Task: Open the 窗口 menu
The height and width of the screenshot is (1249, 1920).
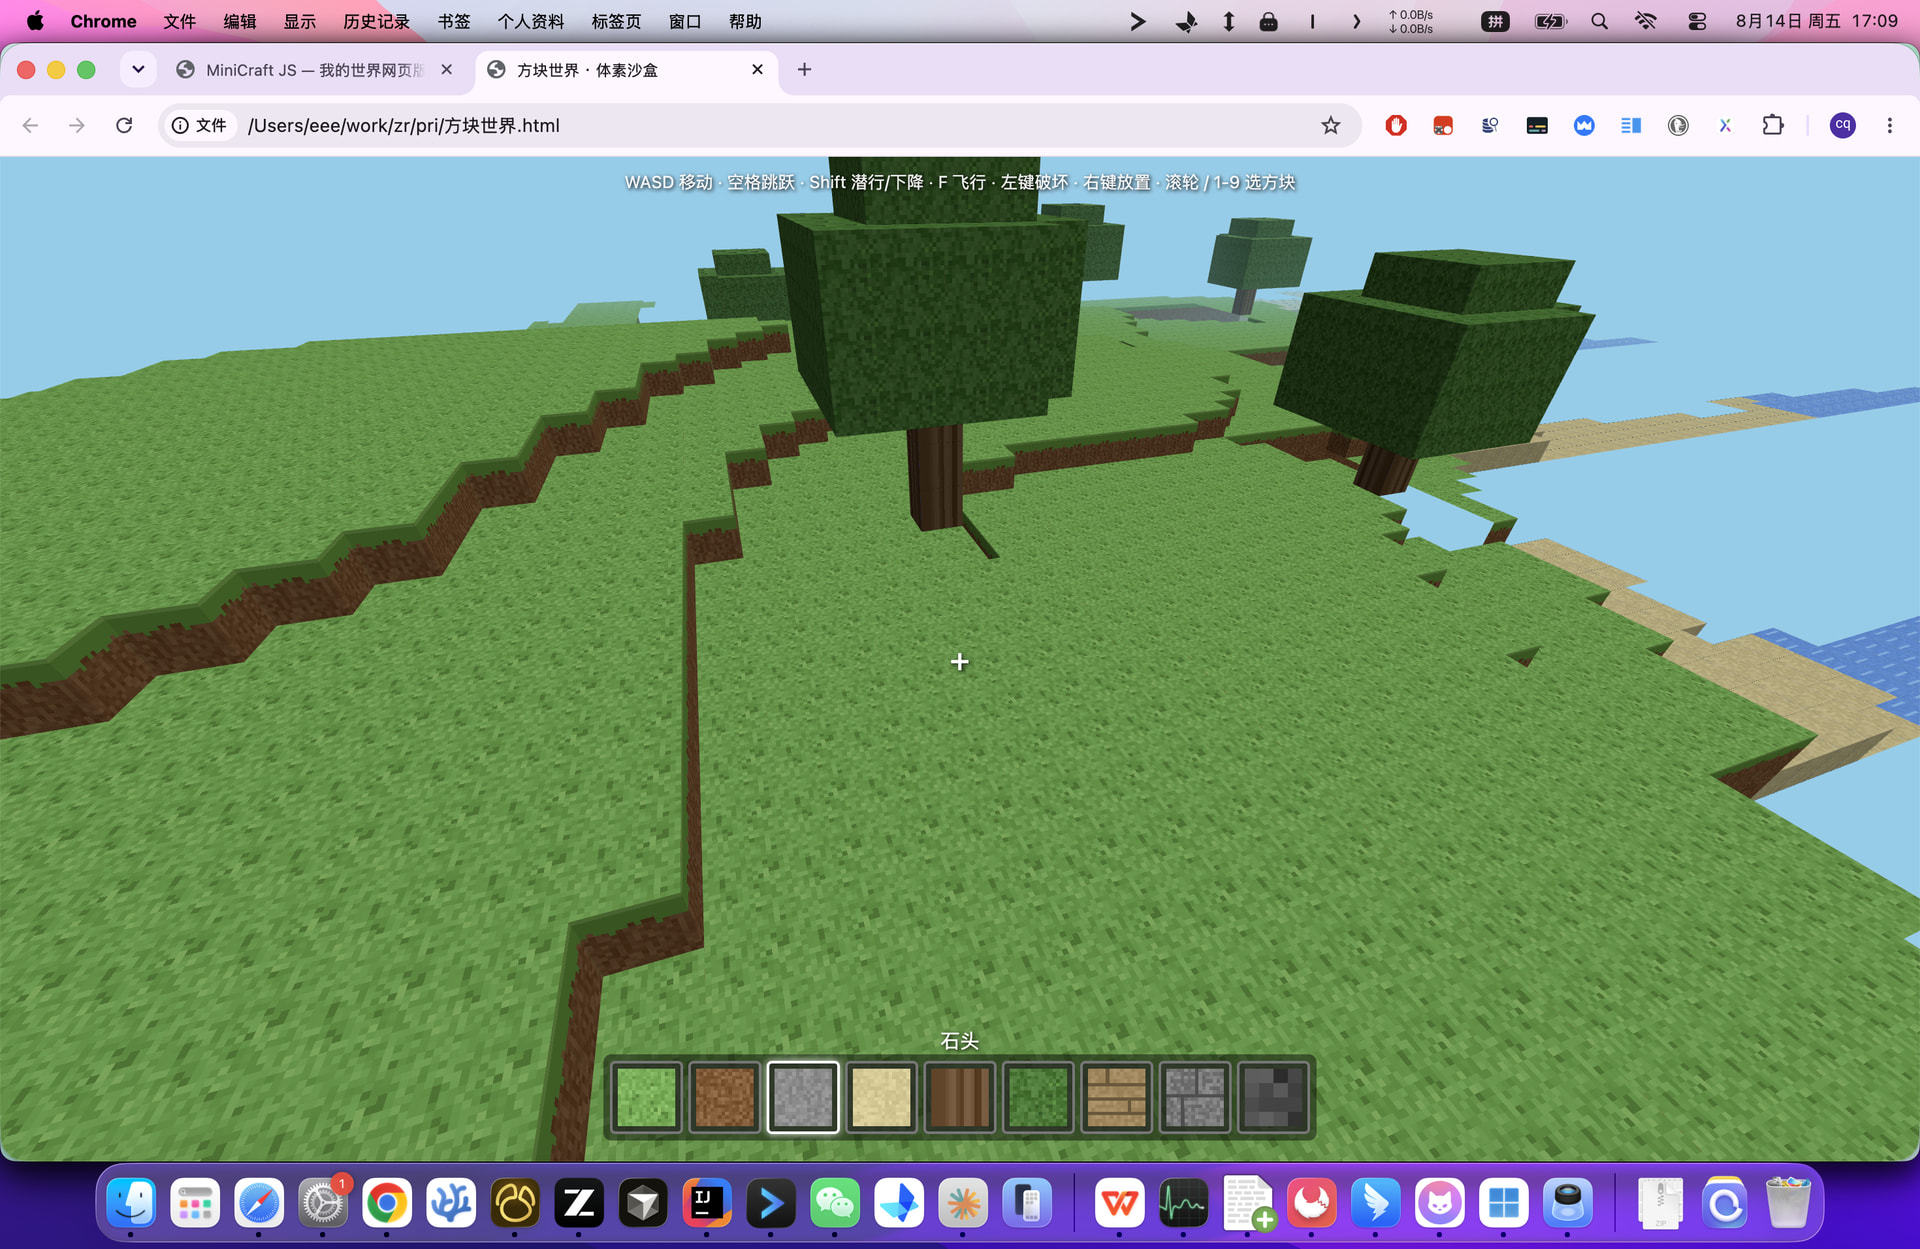Action: point(685,21)
